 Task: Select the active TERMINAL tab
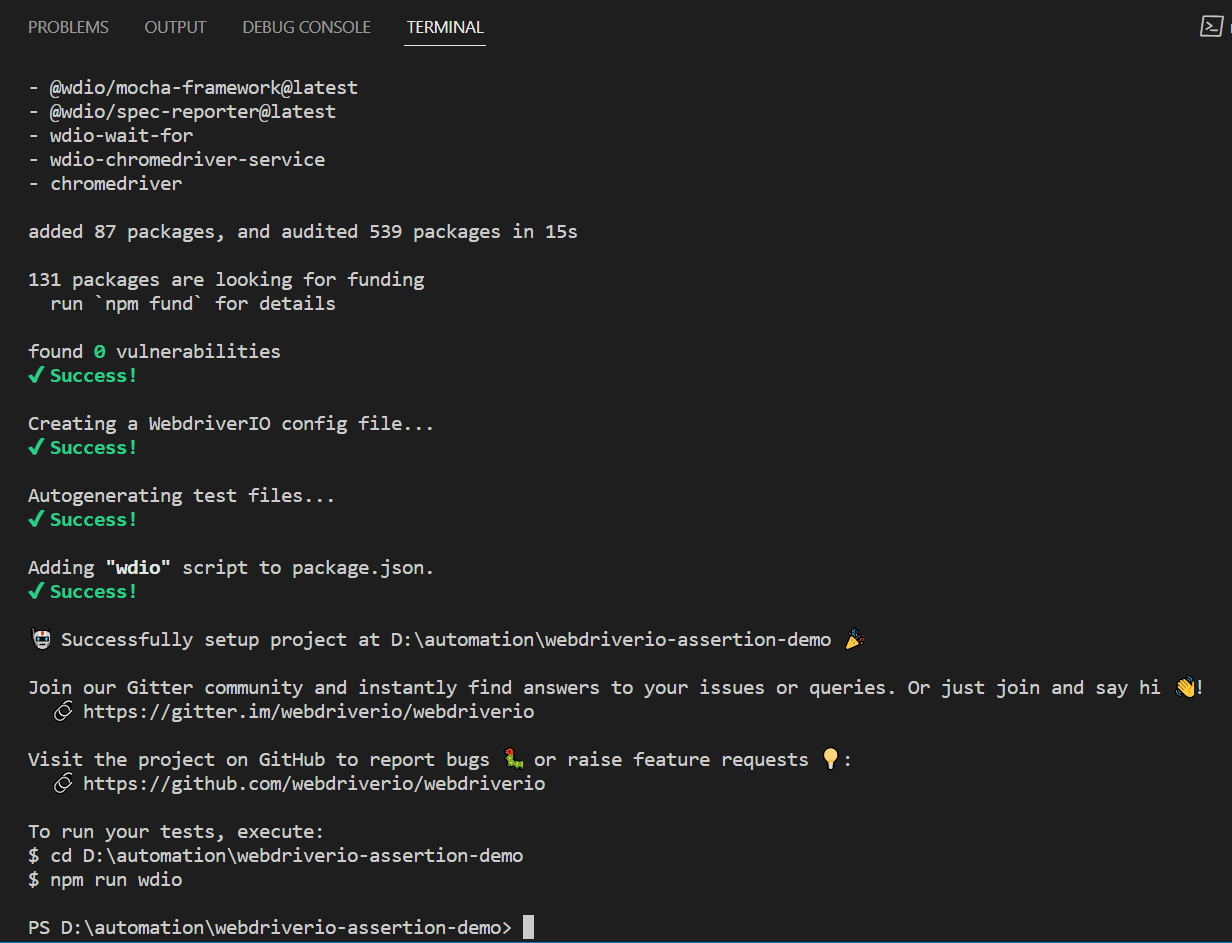(444, 27)
